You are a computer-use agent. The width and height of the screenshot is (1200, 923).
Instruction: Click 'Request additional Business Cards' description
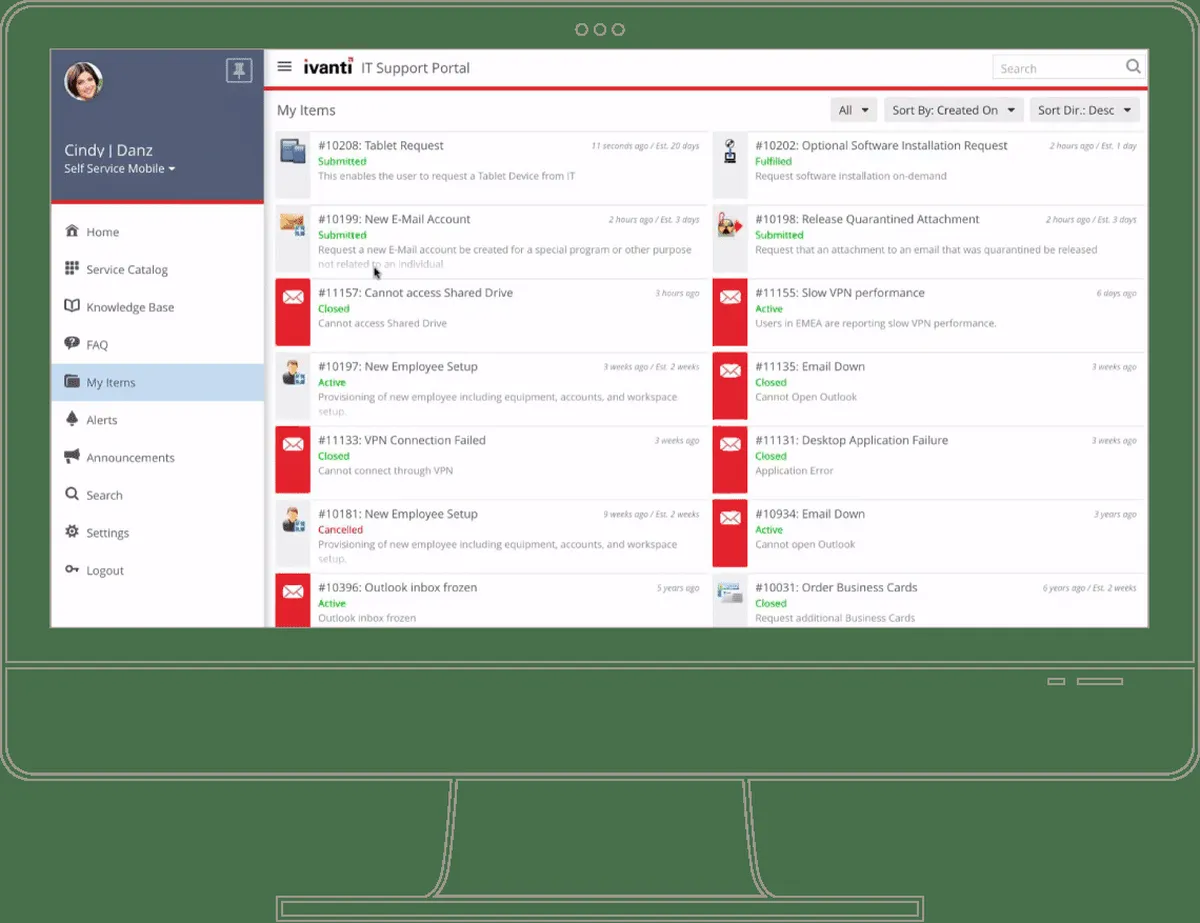pos(835,618)
